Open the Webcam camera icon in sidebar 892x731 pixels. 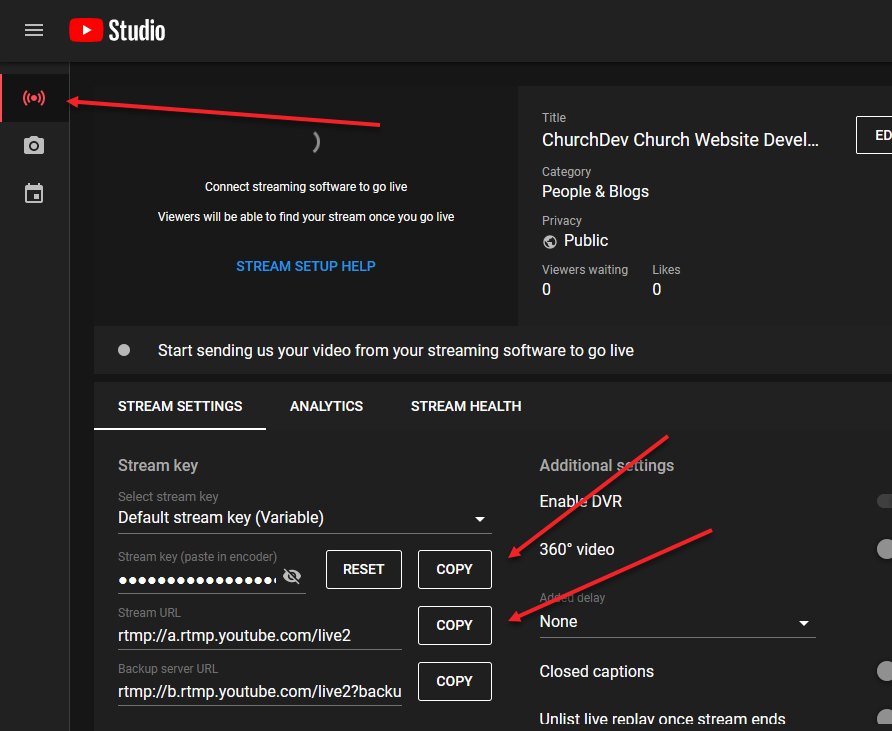point(34,146)
